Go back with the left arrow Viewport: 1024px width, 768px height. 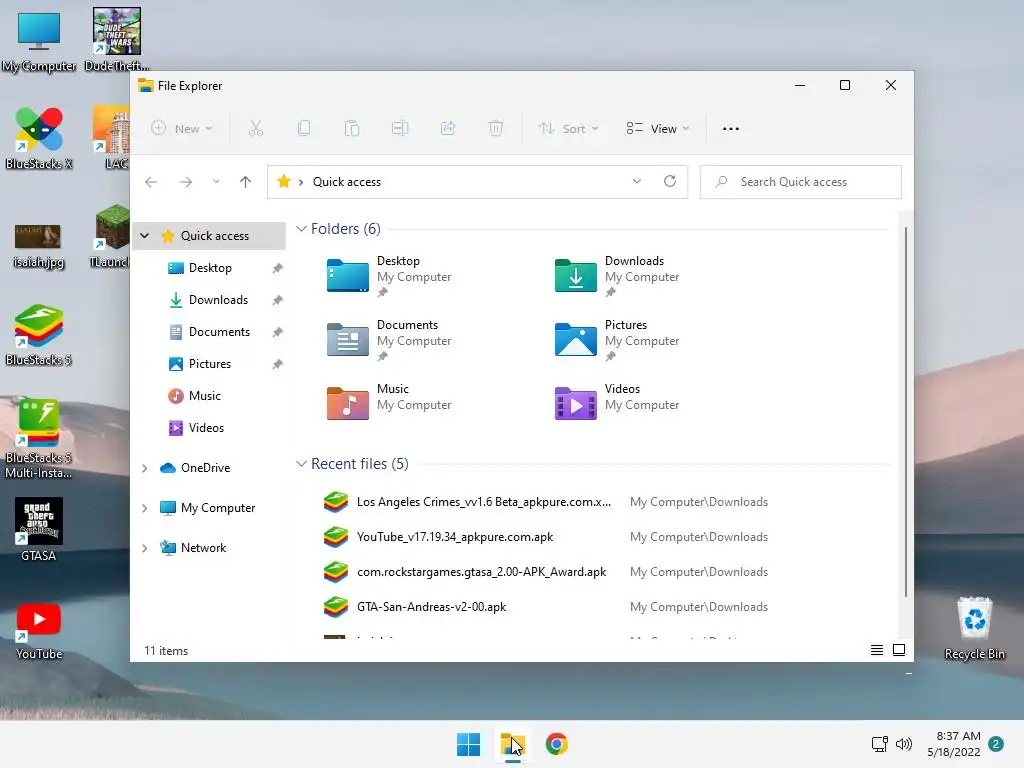pos(151,182)
